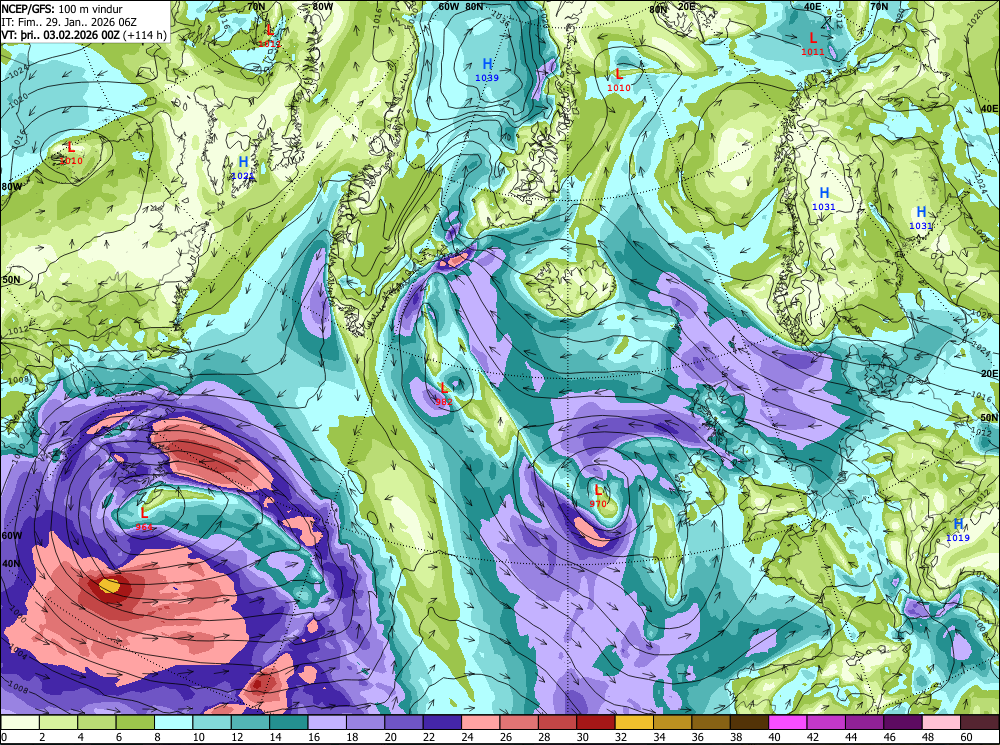Viewport: 1000px width, 745px height.
Task: Select the 10–12 turquoise legend swatch
Action: tap(212, 722)
